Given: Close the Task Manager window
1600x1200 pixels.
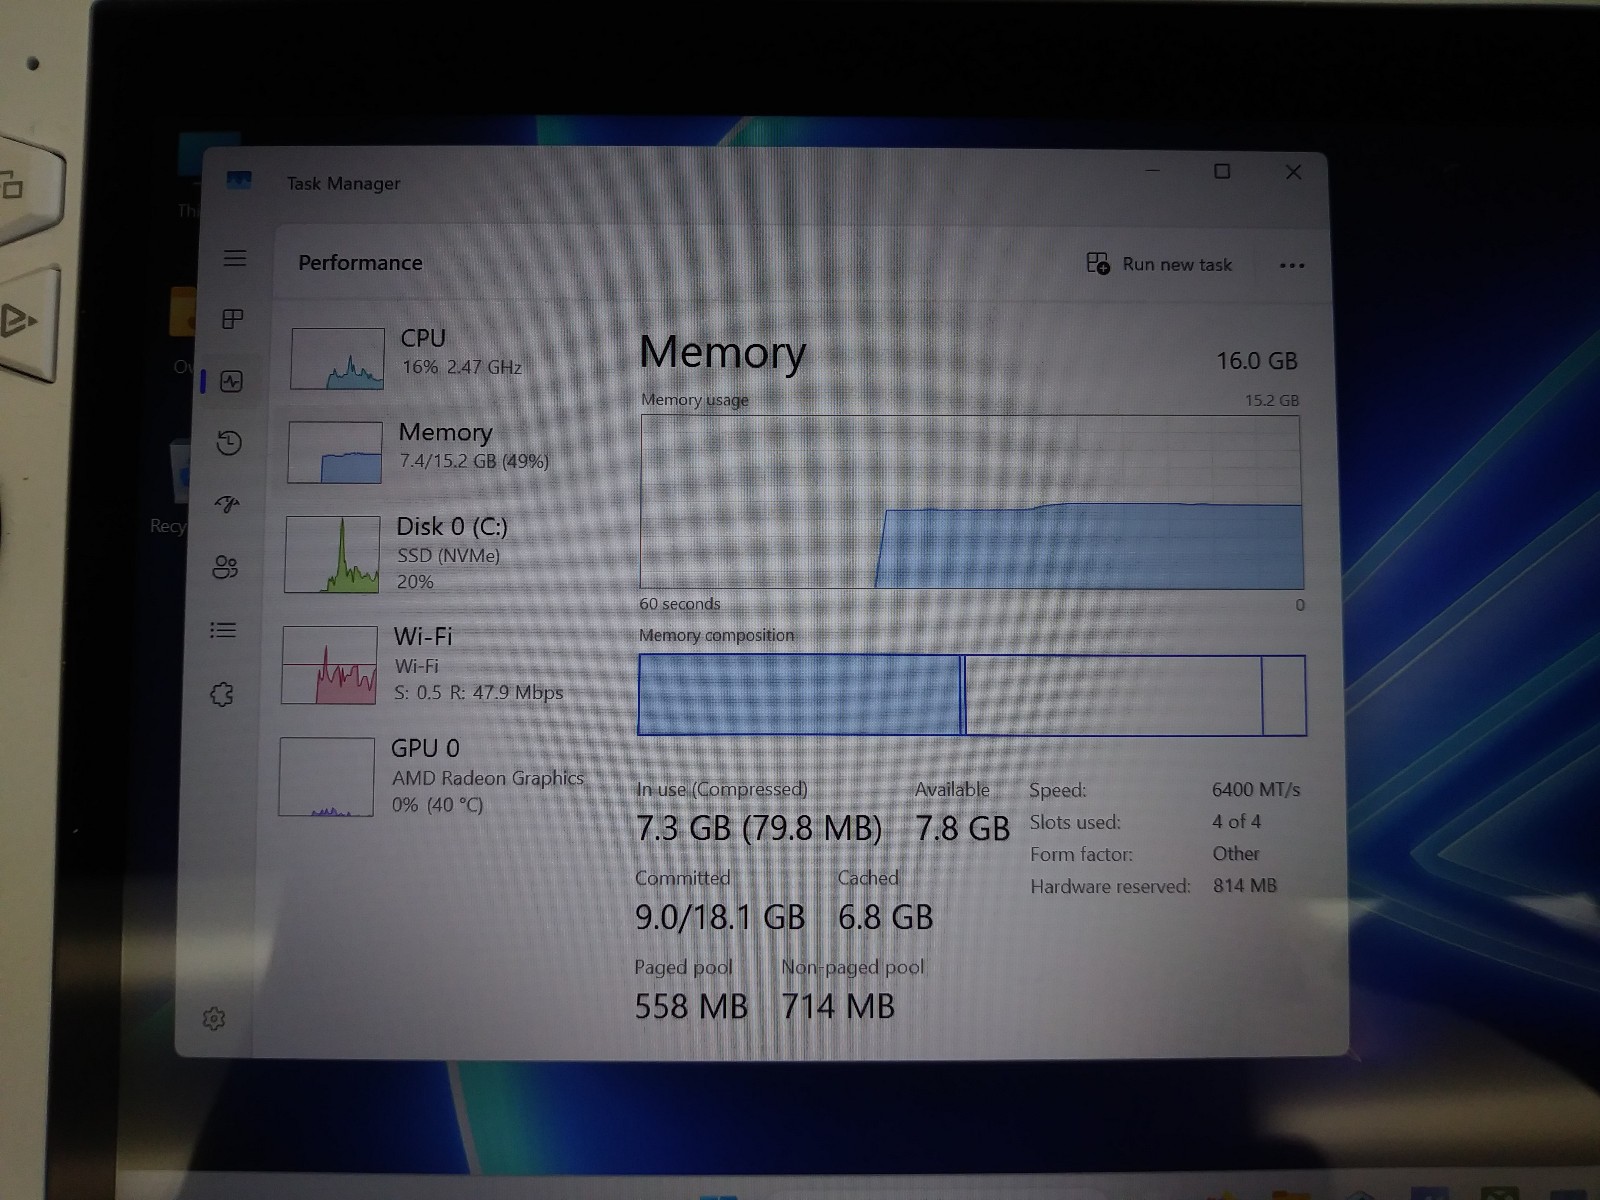Looking at the screenshot, I should pyautogui.click(x=1293, y=172).
